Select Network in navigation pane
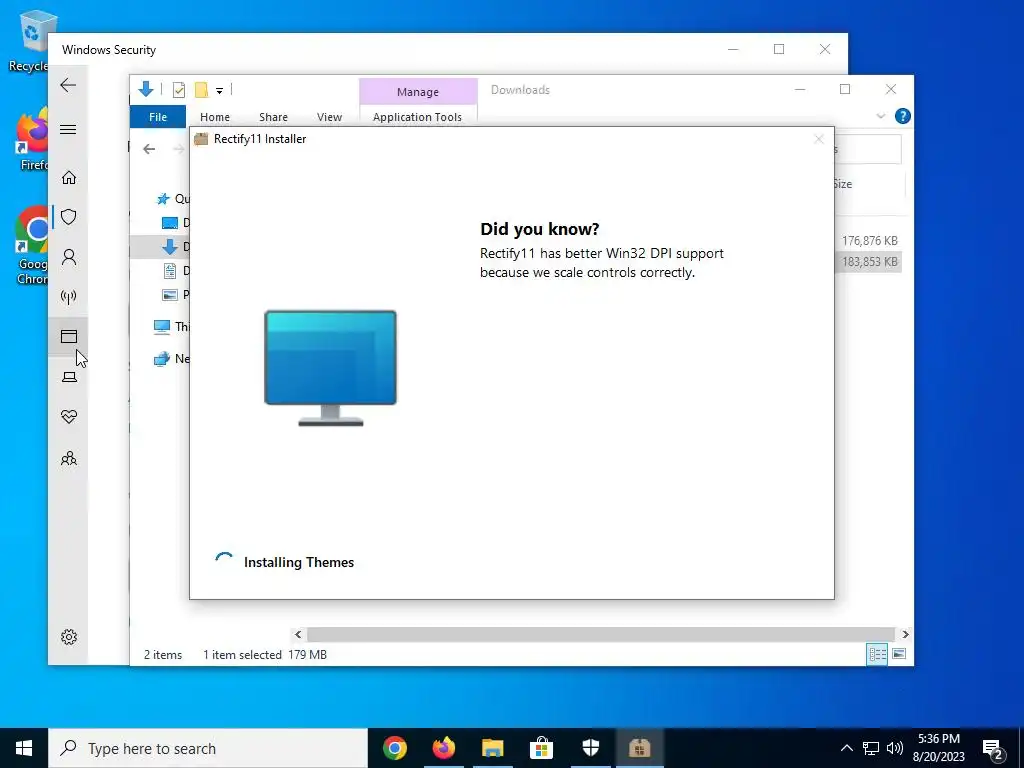 171,359
